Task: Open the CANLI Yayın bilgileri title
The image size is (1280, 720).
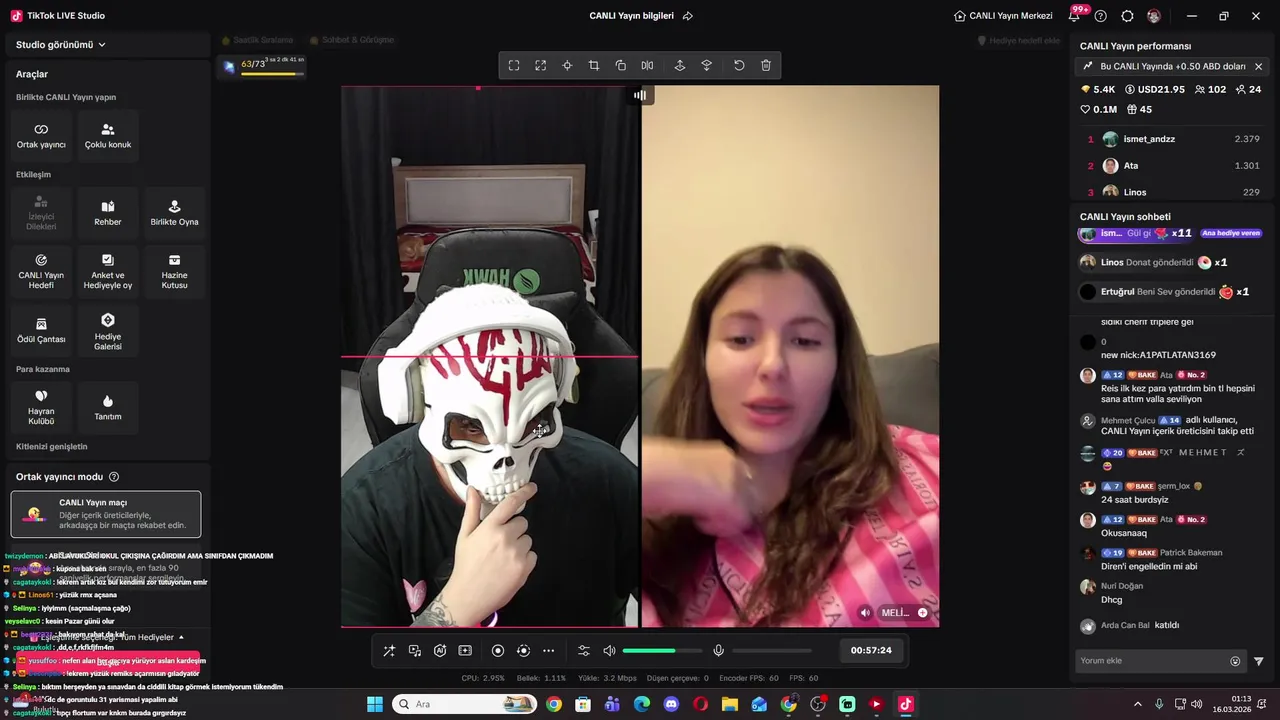Action: click(632, 16)
